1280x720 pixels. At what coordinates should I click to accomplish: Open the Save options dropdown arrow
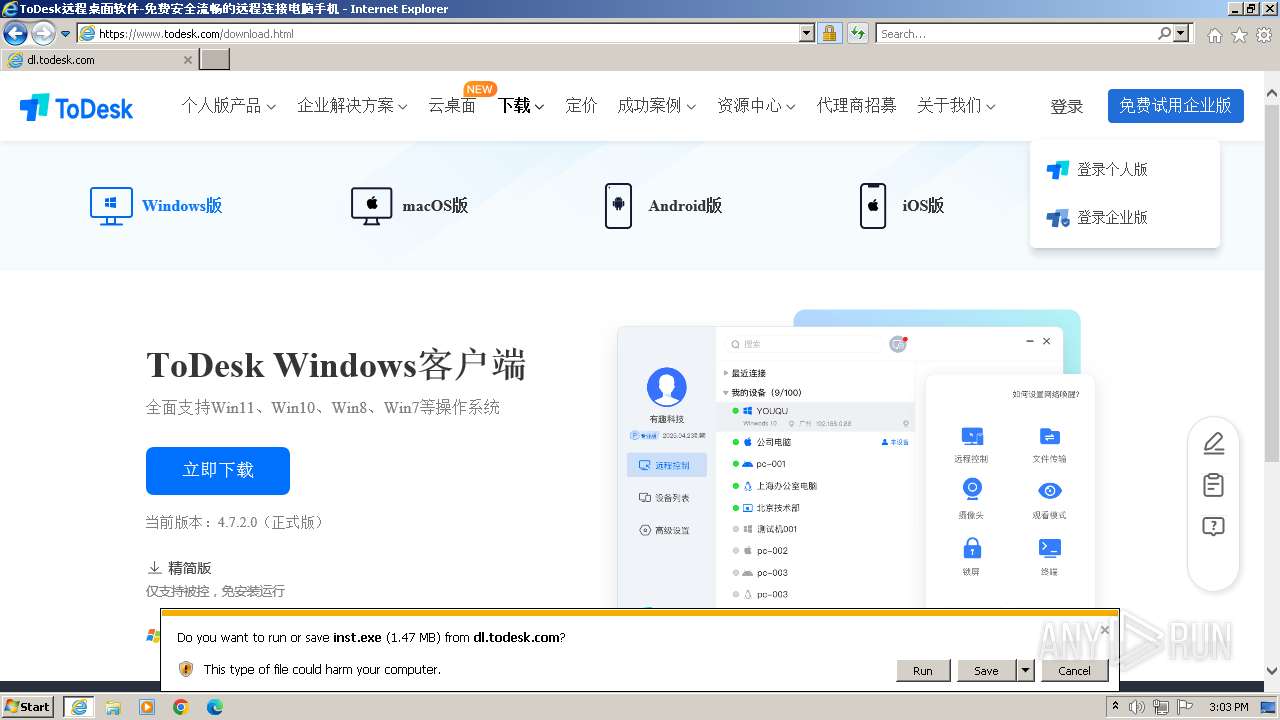click(x=1025, y=670)
